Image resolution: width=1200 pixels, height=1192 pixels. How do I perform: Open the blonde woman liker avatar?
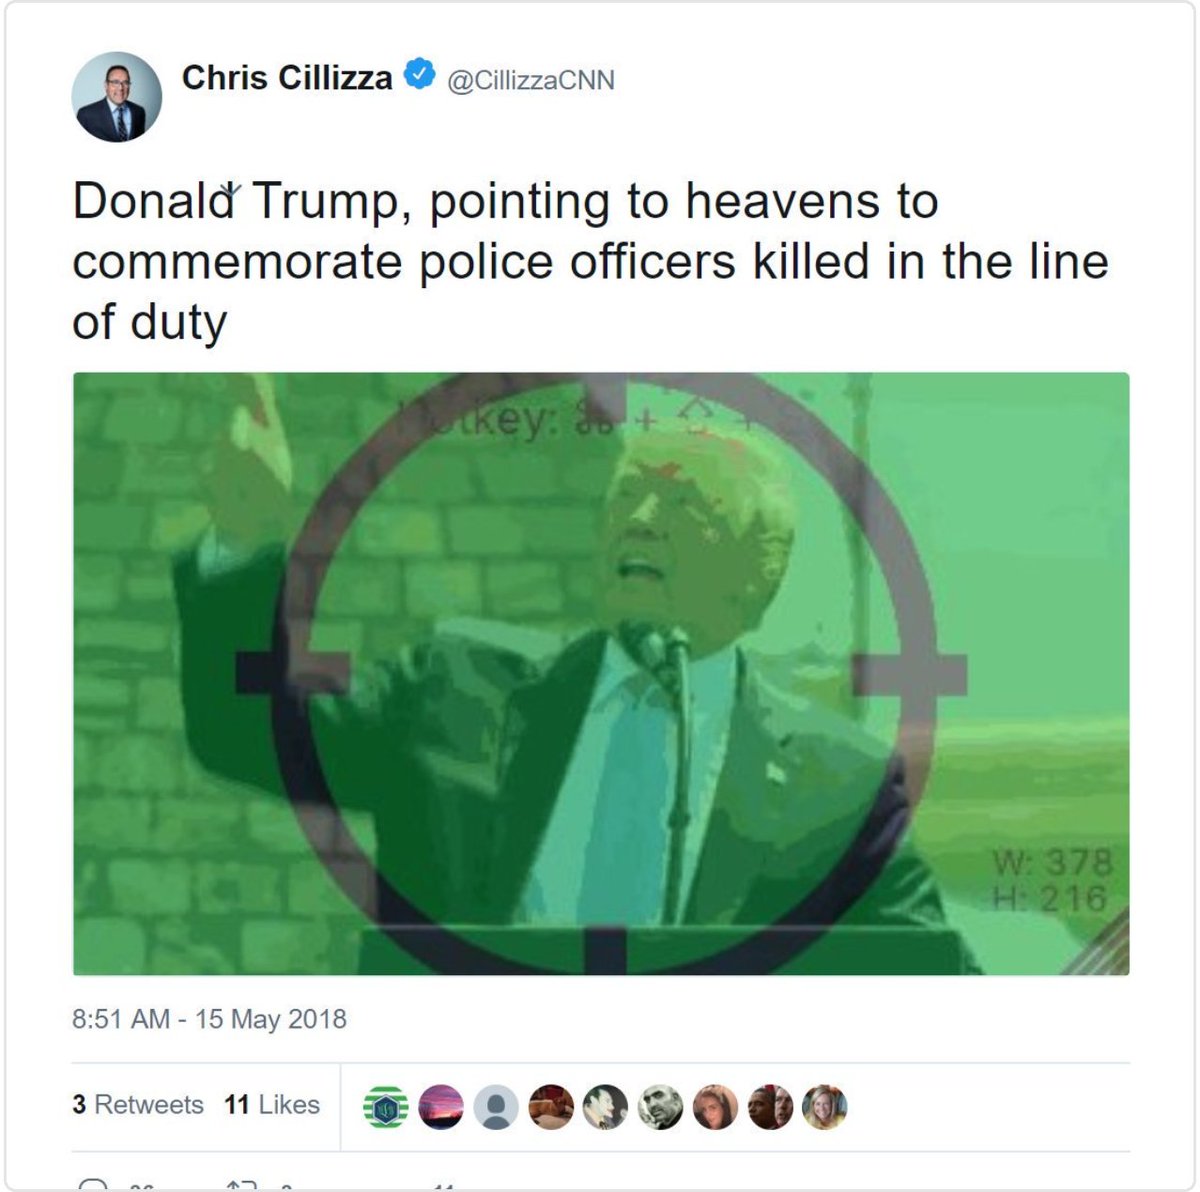824,1107
